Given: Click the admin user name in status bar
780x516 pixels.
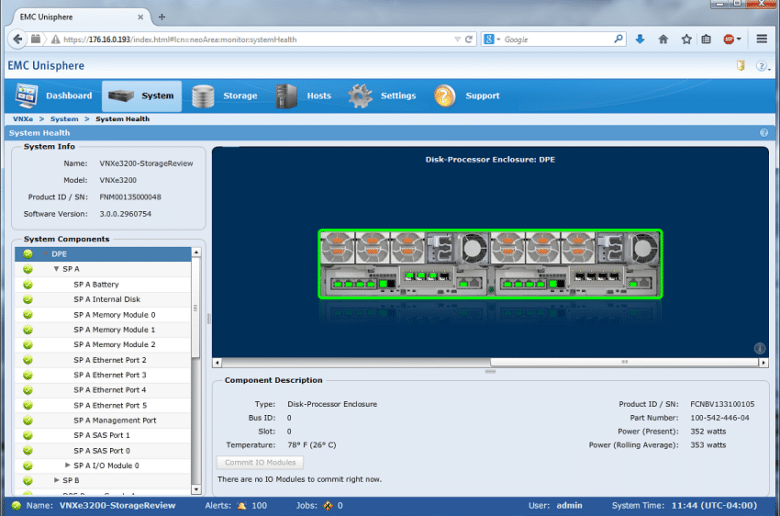Looking at the screenshot, I should tap(569, 506).
